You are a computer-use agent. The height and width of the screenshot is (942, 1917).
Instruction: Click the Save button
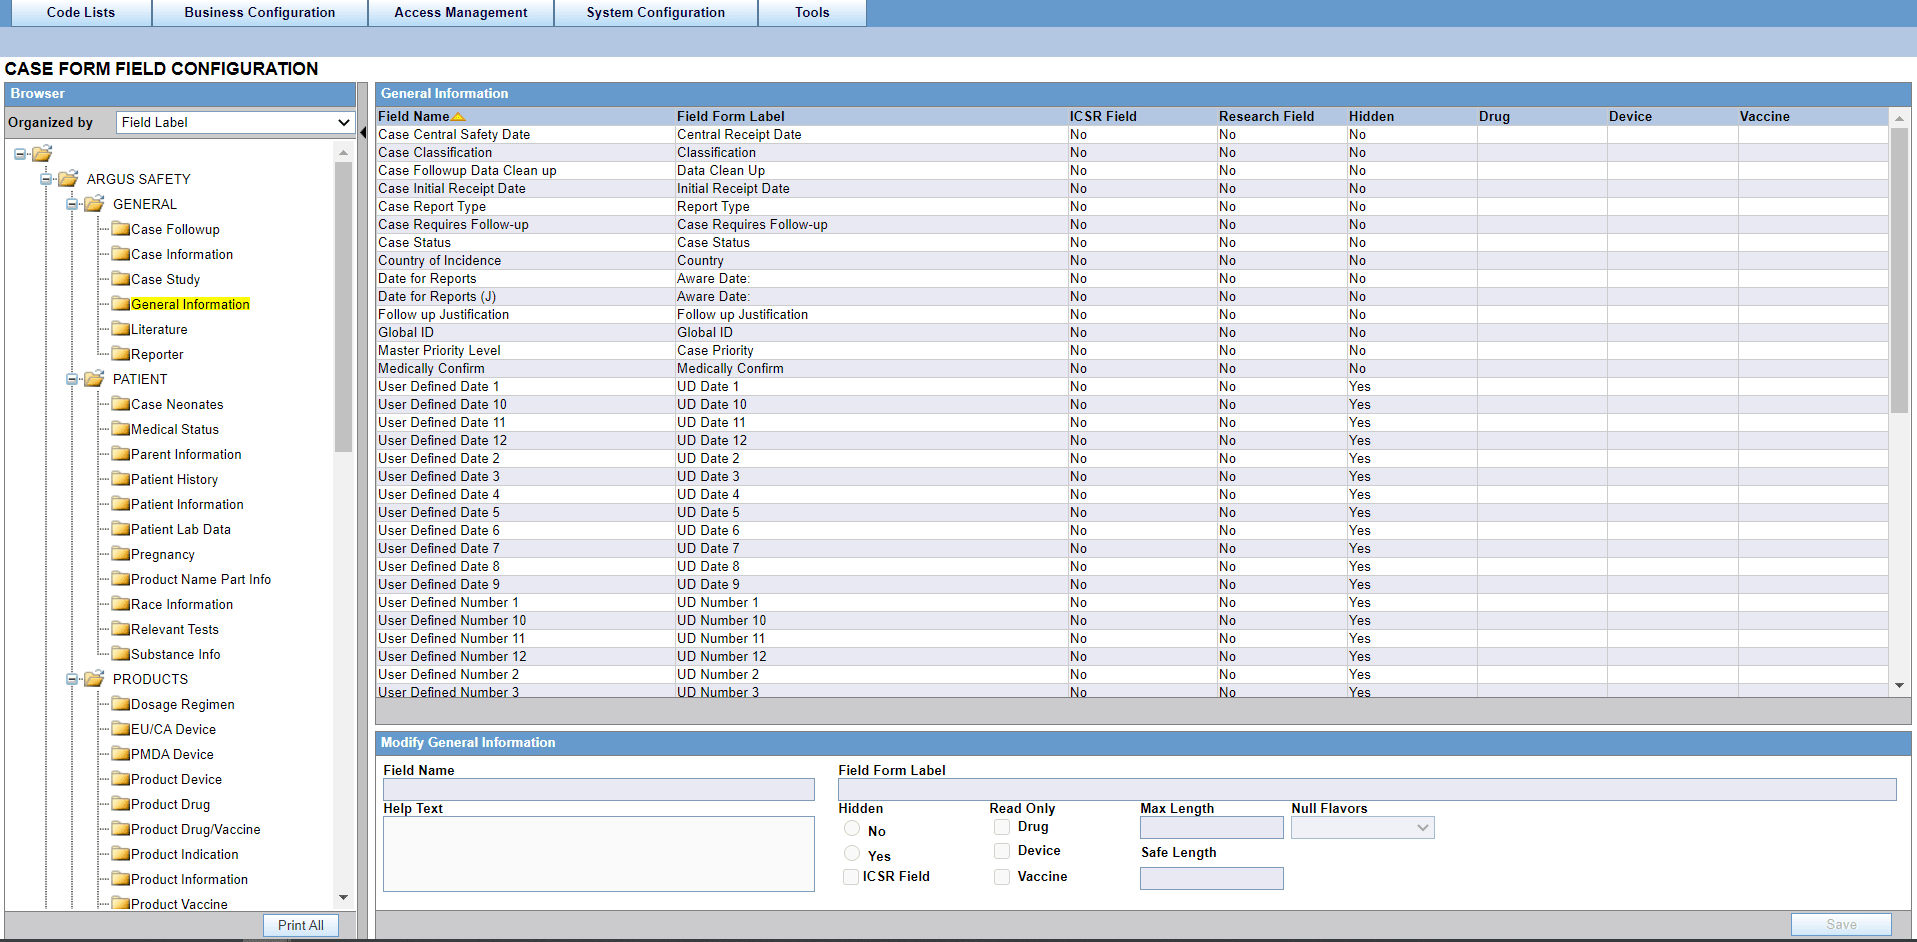tap(1841, 924)
